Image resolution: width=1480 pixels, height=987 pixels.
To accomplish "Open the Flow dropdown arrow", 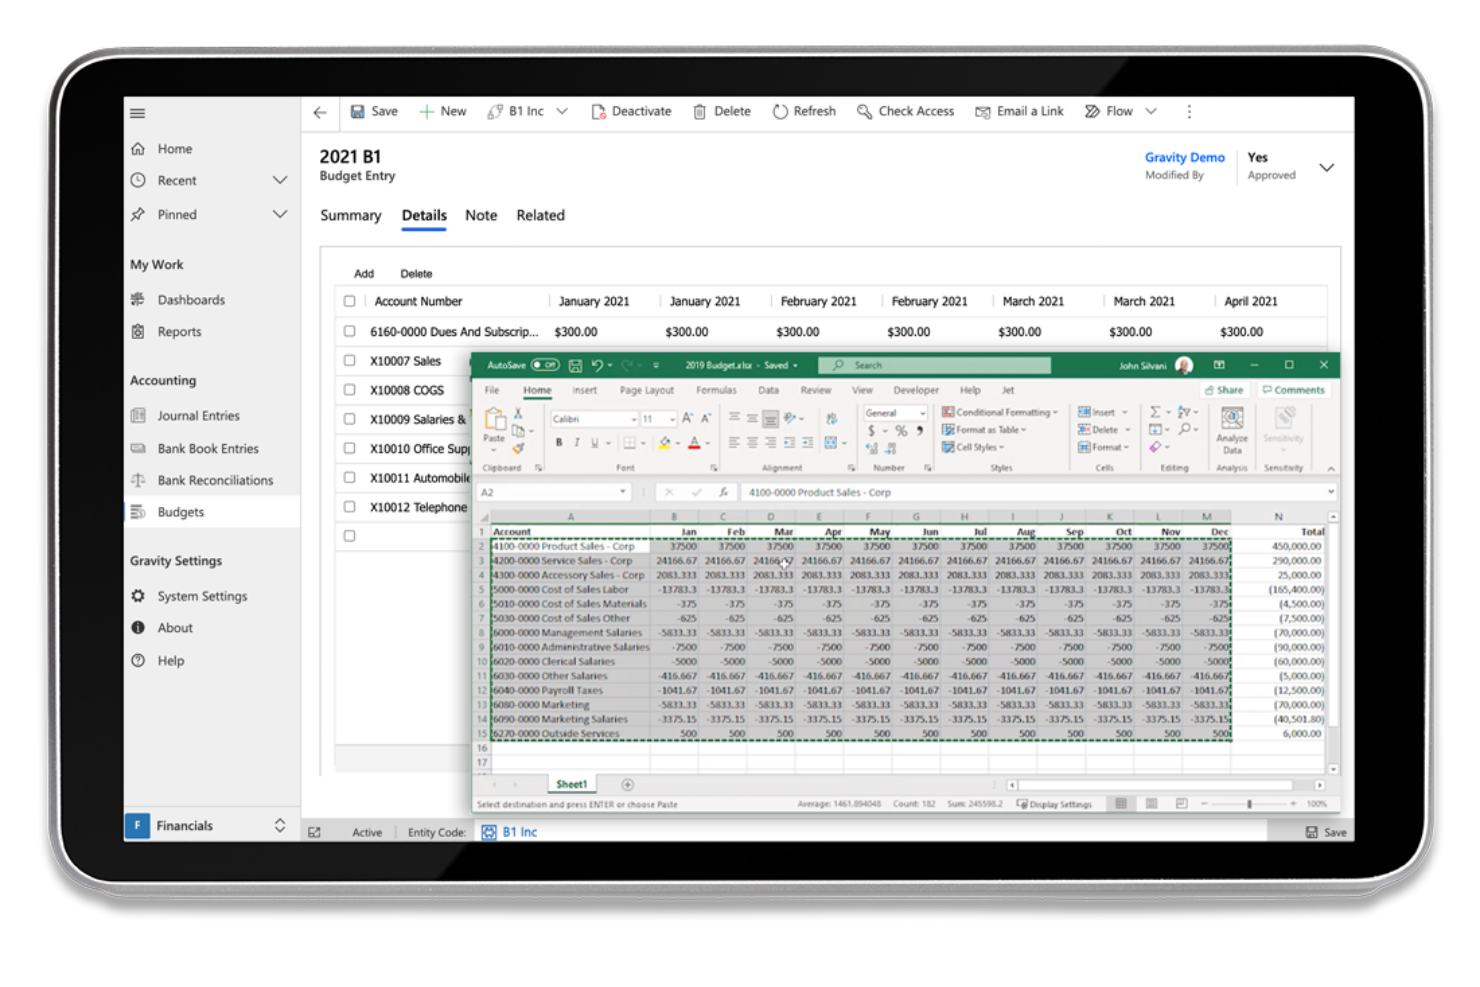I will [x=1151, y=112].
